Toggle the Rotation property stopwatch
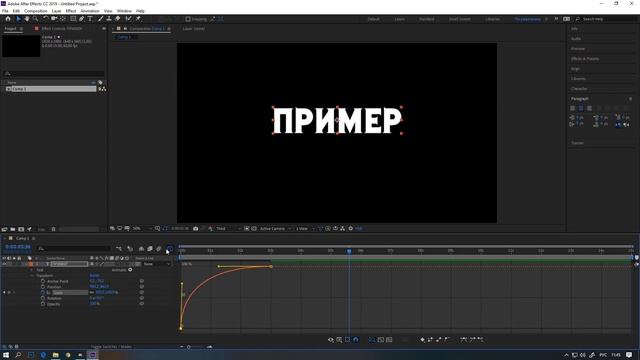Viewport: 640px width, 360px height. pos(43,298)
